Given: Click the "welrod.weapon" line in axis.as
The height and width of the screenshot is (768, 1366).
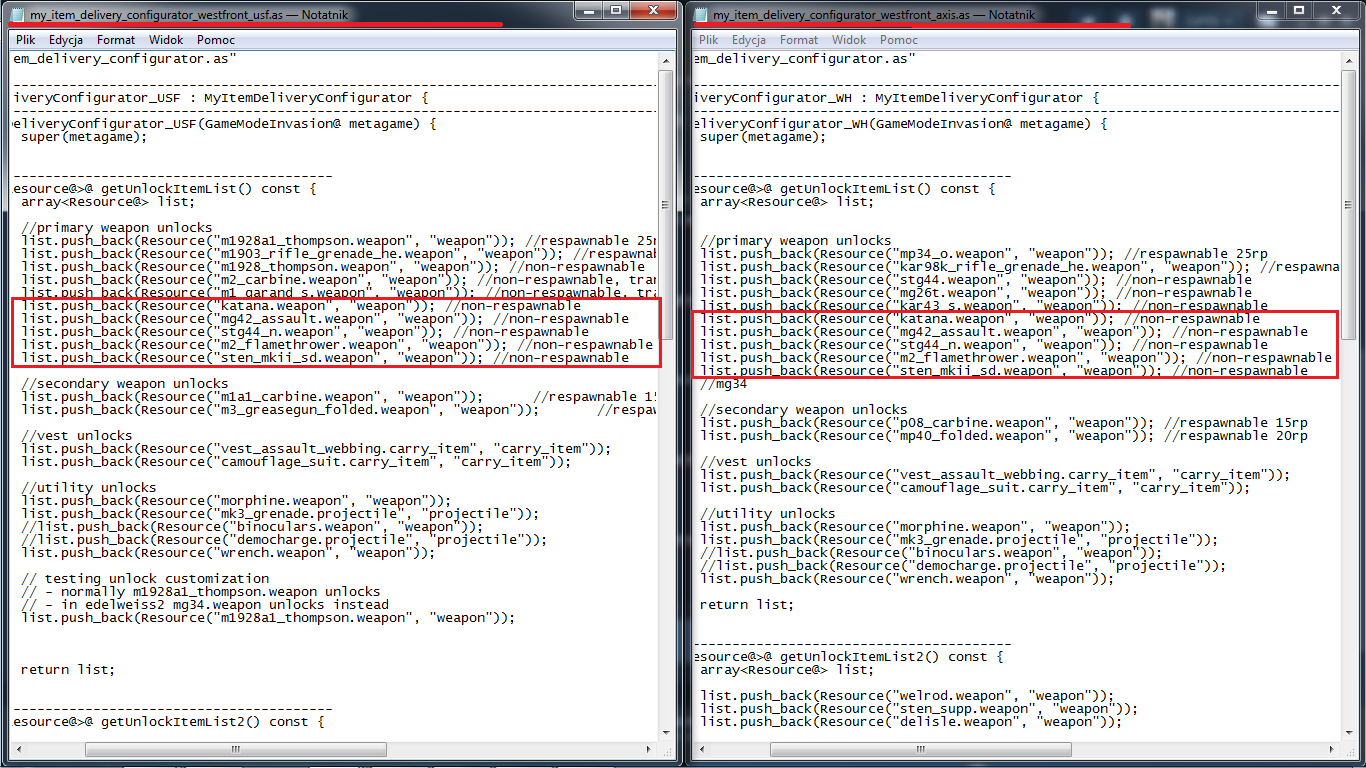Looking at the screenshot, I should pos(907,696).
